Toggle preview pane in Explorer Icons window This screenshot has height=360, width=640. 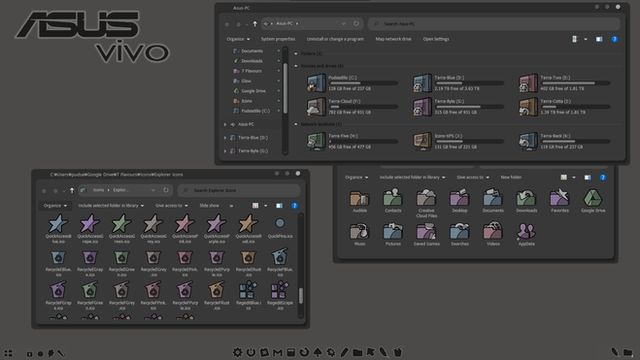(x=279, y=206)
